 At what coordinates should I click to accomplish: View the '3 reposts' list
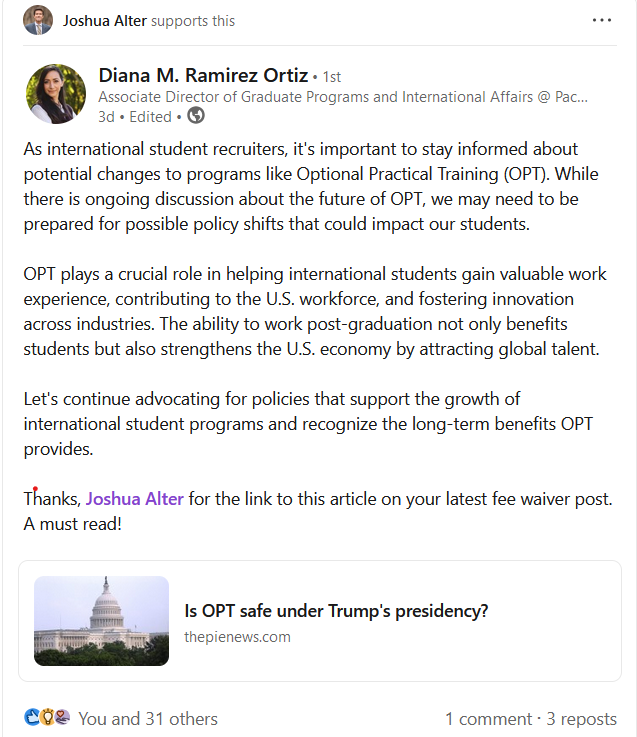click(582, 719)
